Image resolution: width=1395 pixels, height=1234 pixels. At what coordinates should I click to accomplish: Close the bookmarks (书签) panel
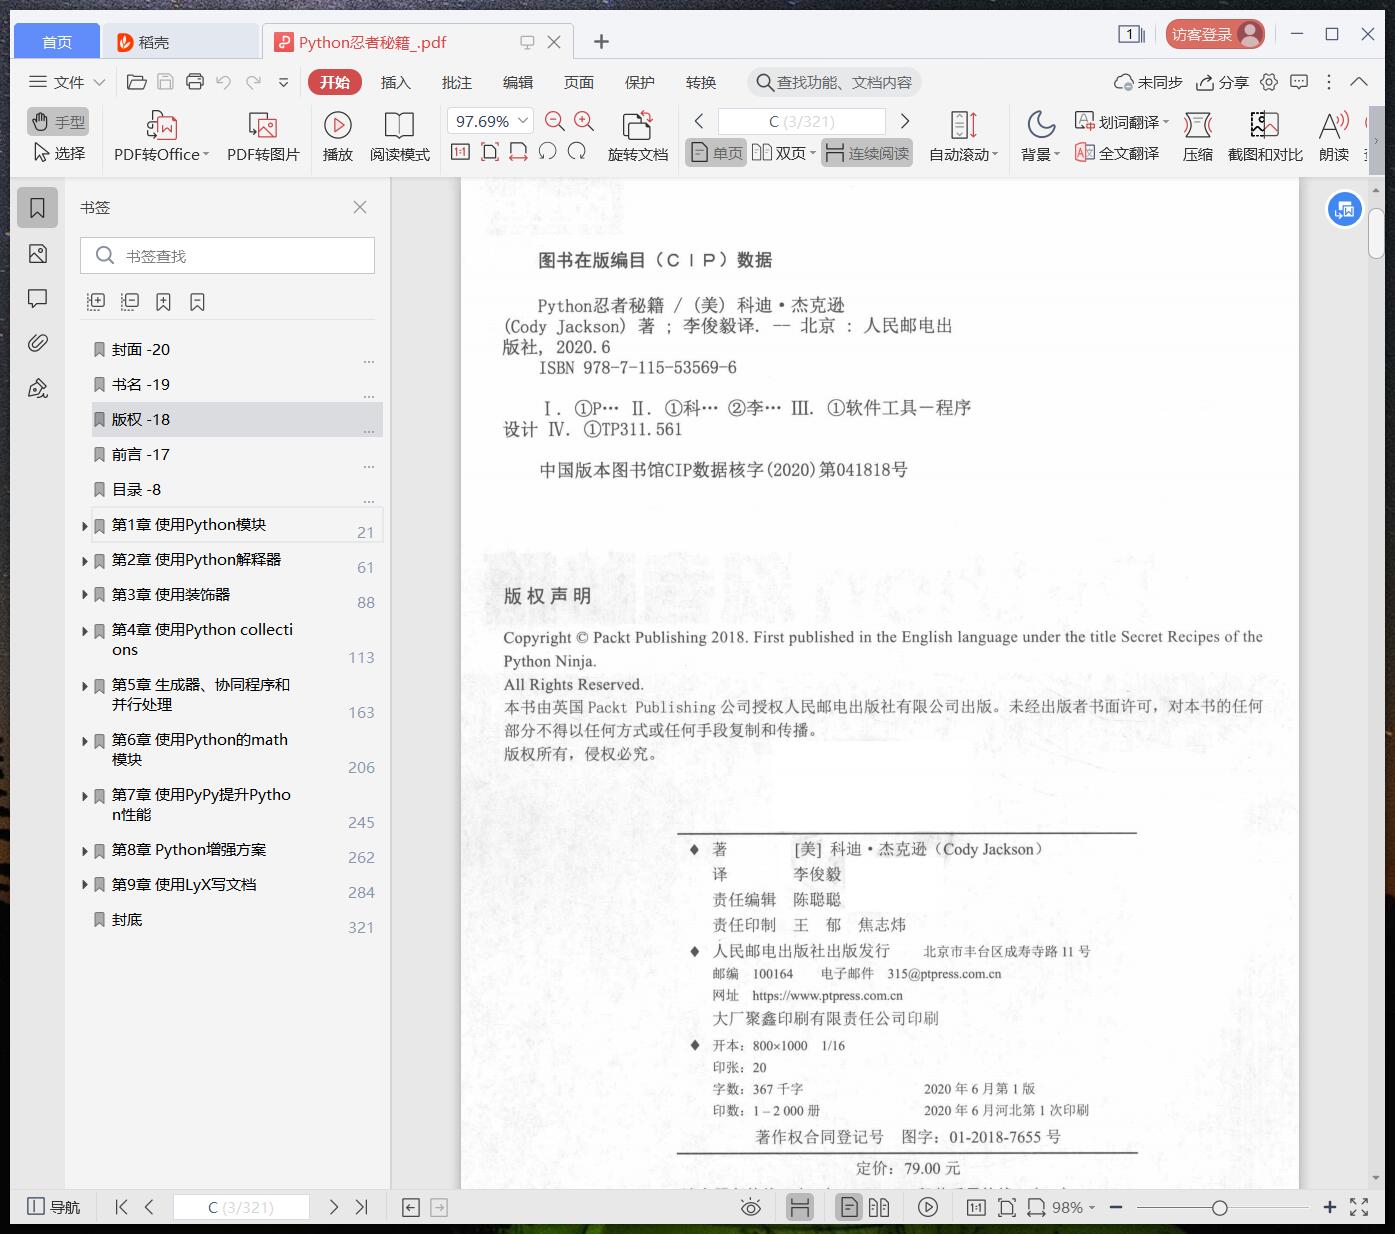tap(360, 207)
